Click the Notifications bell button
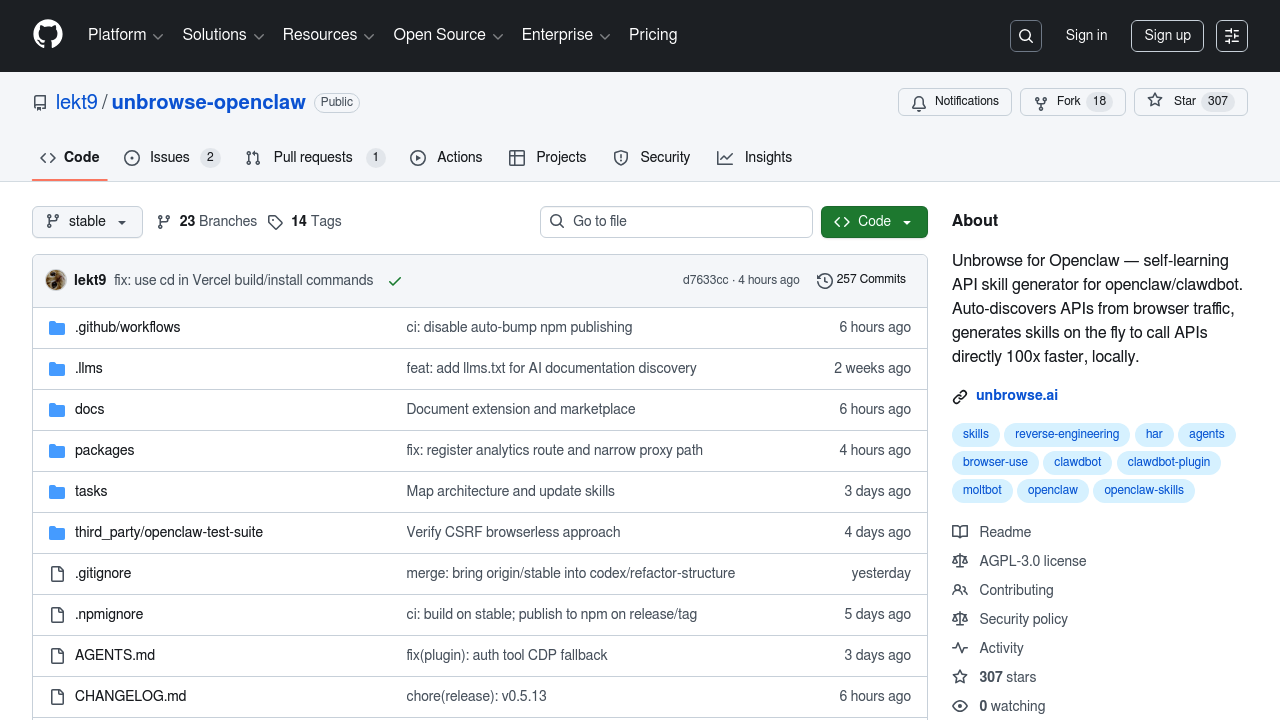1280x720 pixels. [955, 102]
